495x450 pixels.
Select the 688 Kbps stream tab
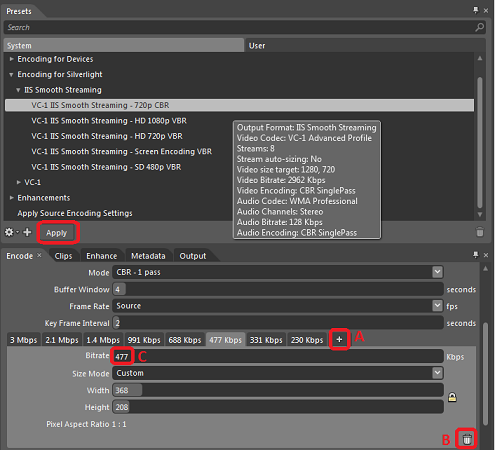pos(185,340)
